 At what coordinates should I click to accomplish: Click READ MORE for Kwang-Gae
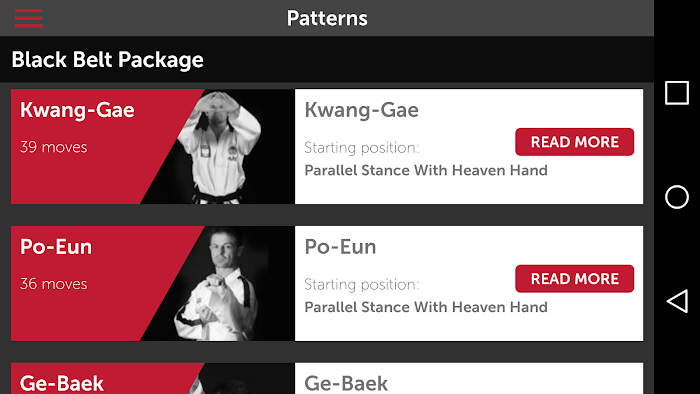pyautogui.click(x=574, y=142)
